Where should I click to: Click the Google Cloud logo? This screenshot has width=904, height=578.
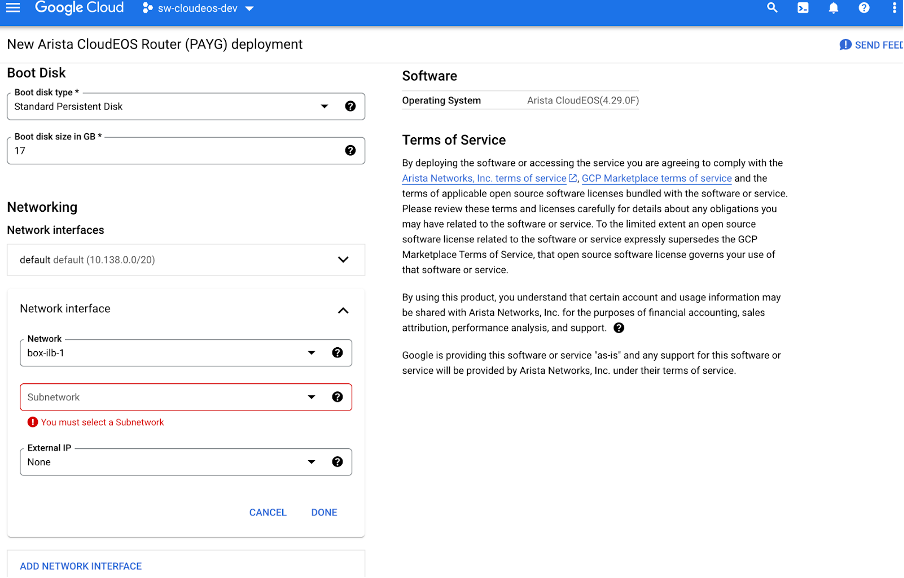(x=79, y=8)
